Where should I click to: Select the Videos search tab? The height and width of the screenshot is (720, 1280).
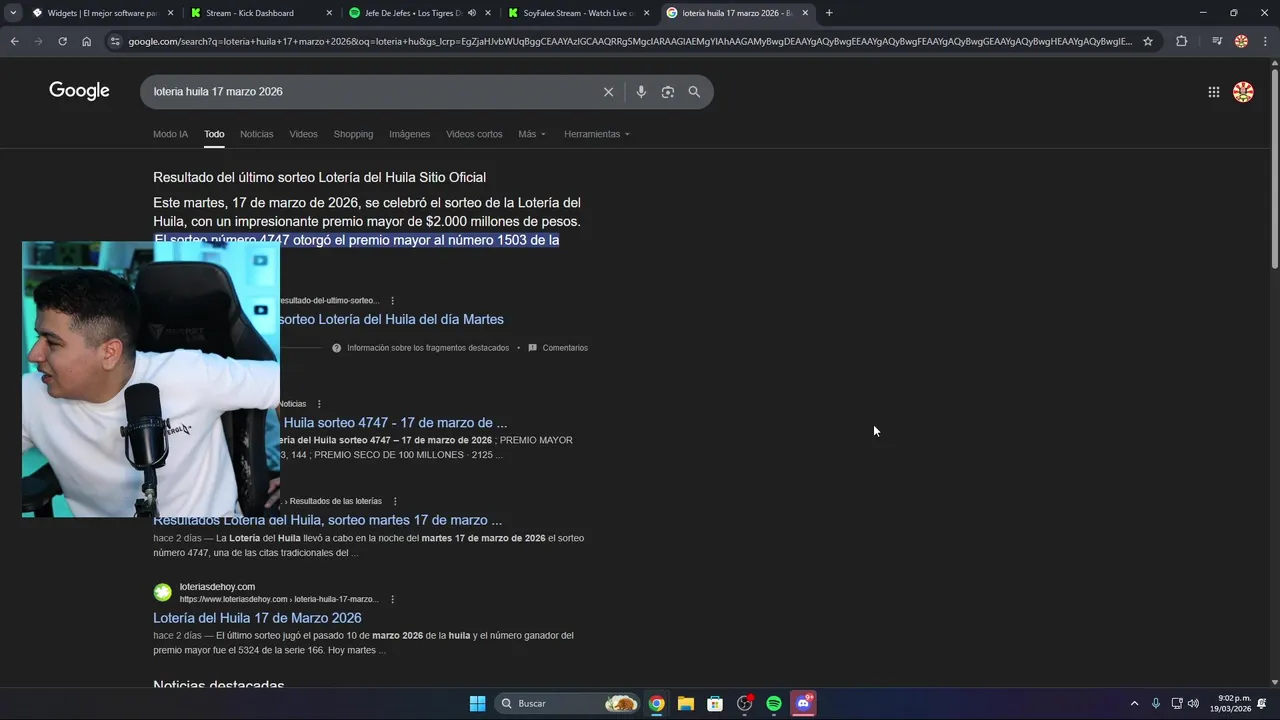pos(303,134)
